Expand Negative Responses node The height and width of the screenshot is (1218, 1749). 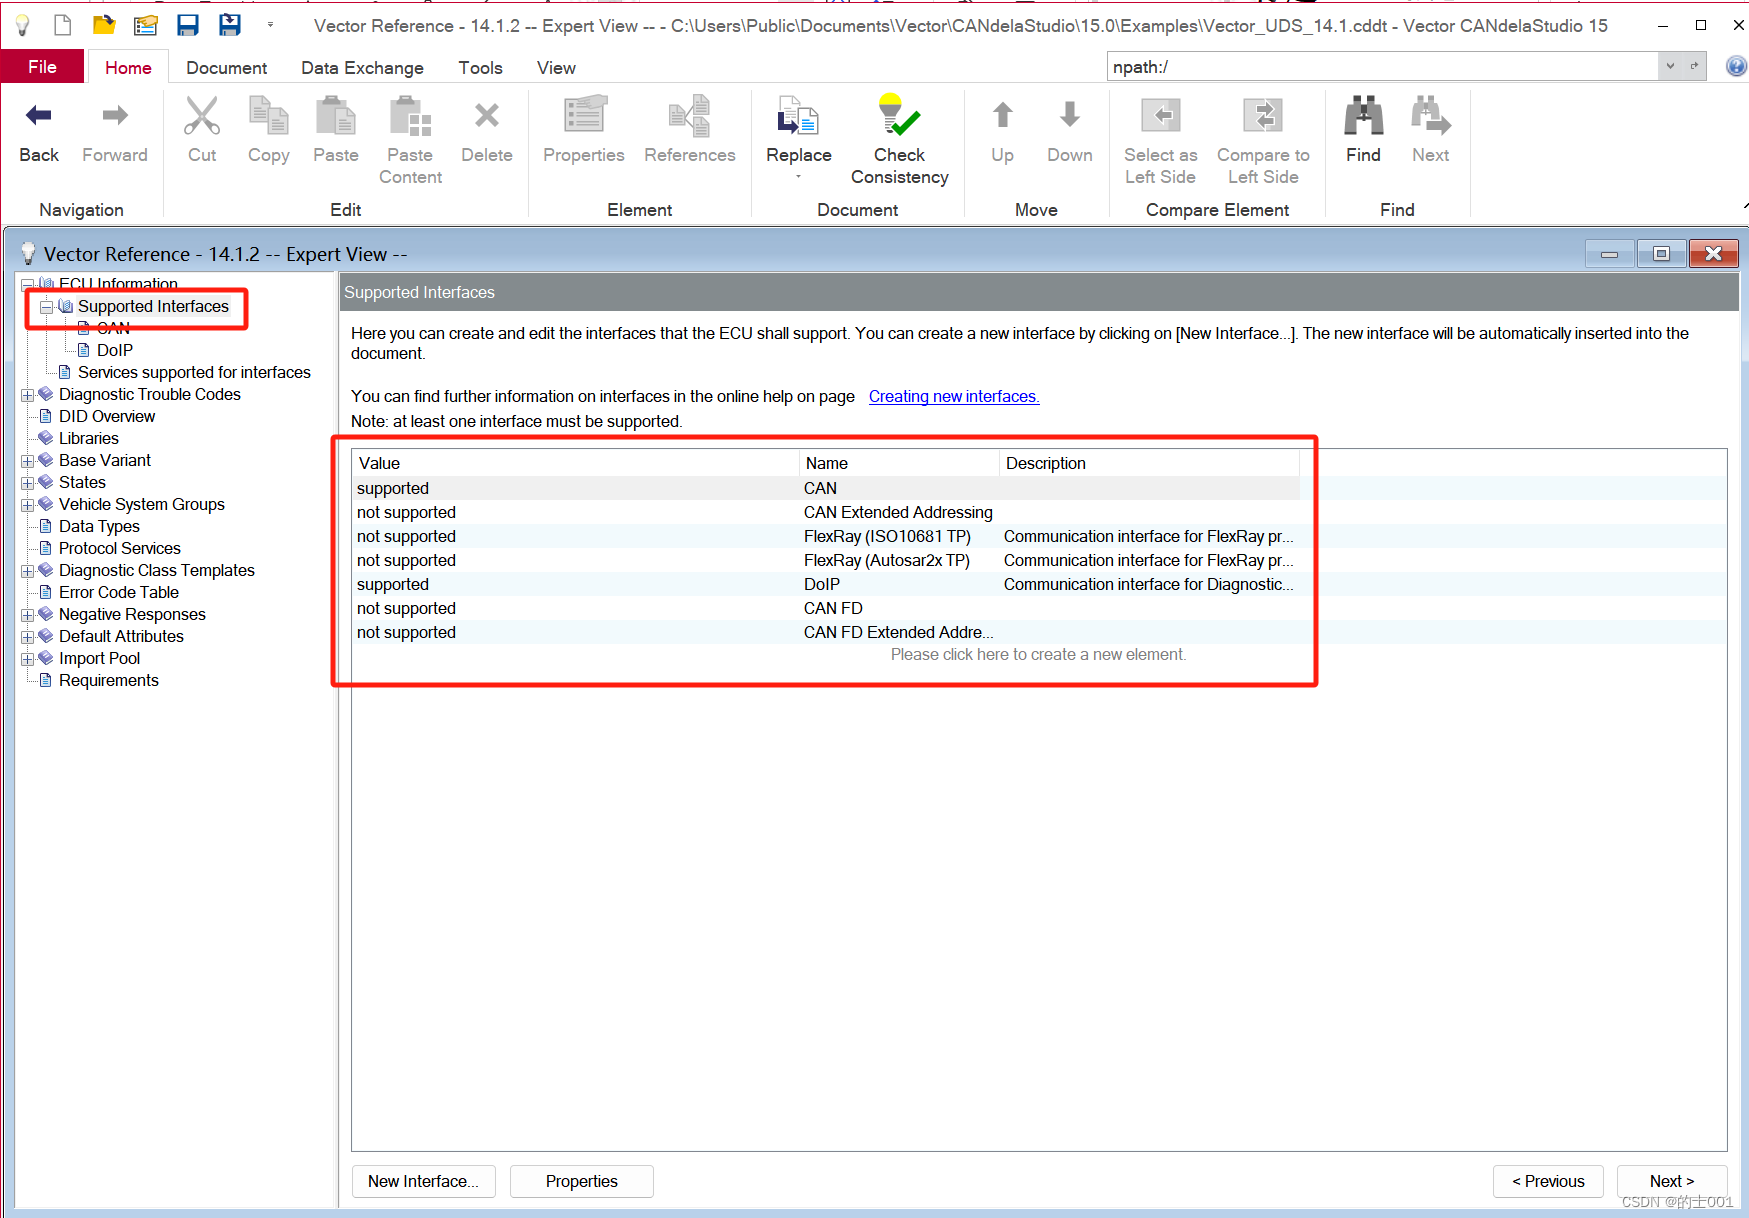coord(28,615)
